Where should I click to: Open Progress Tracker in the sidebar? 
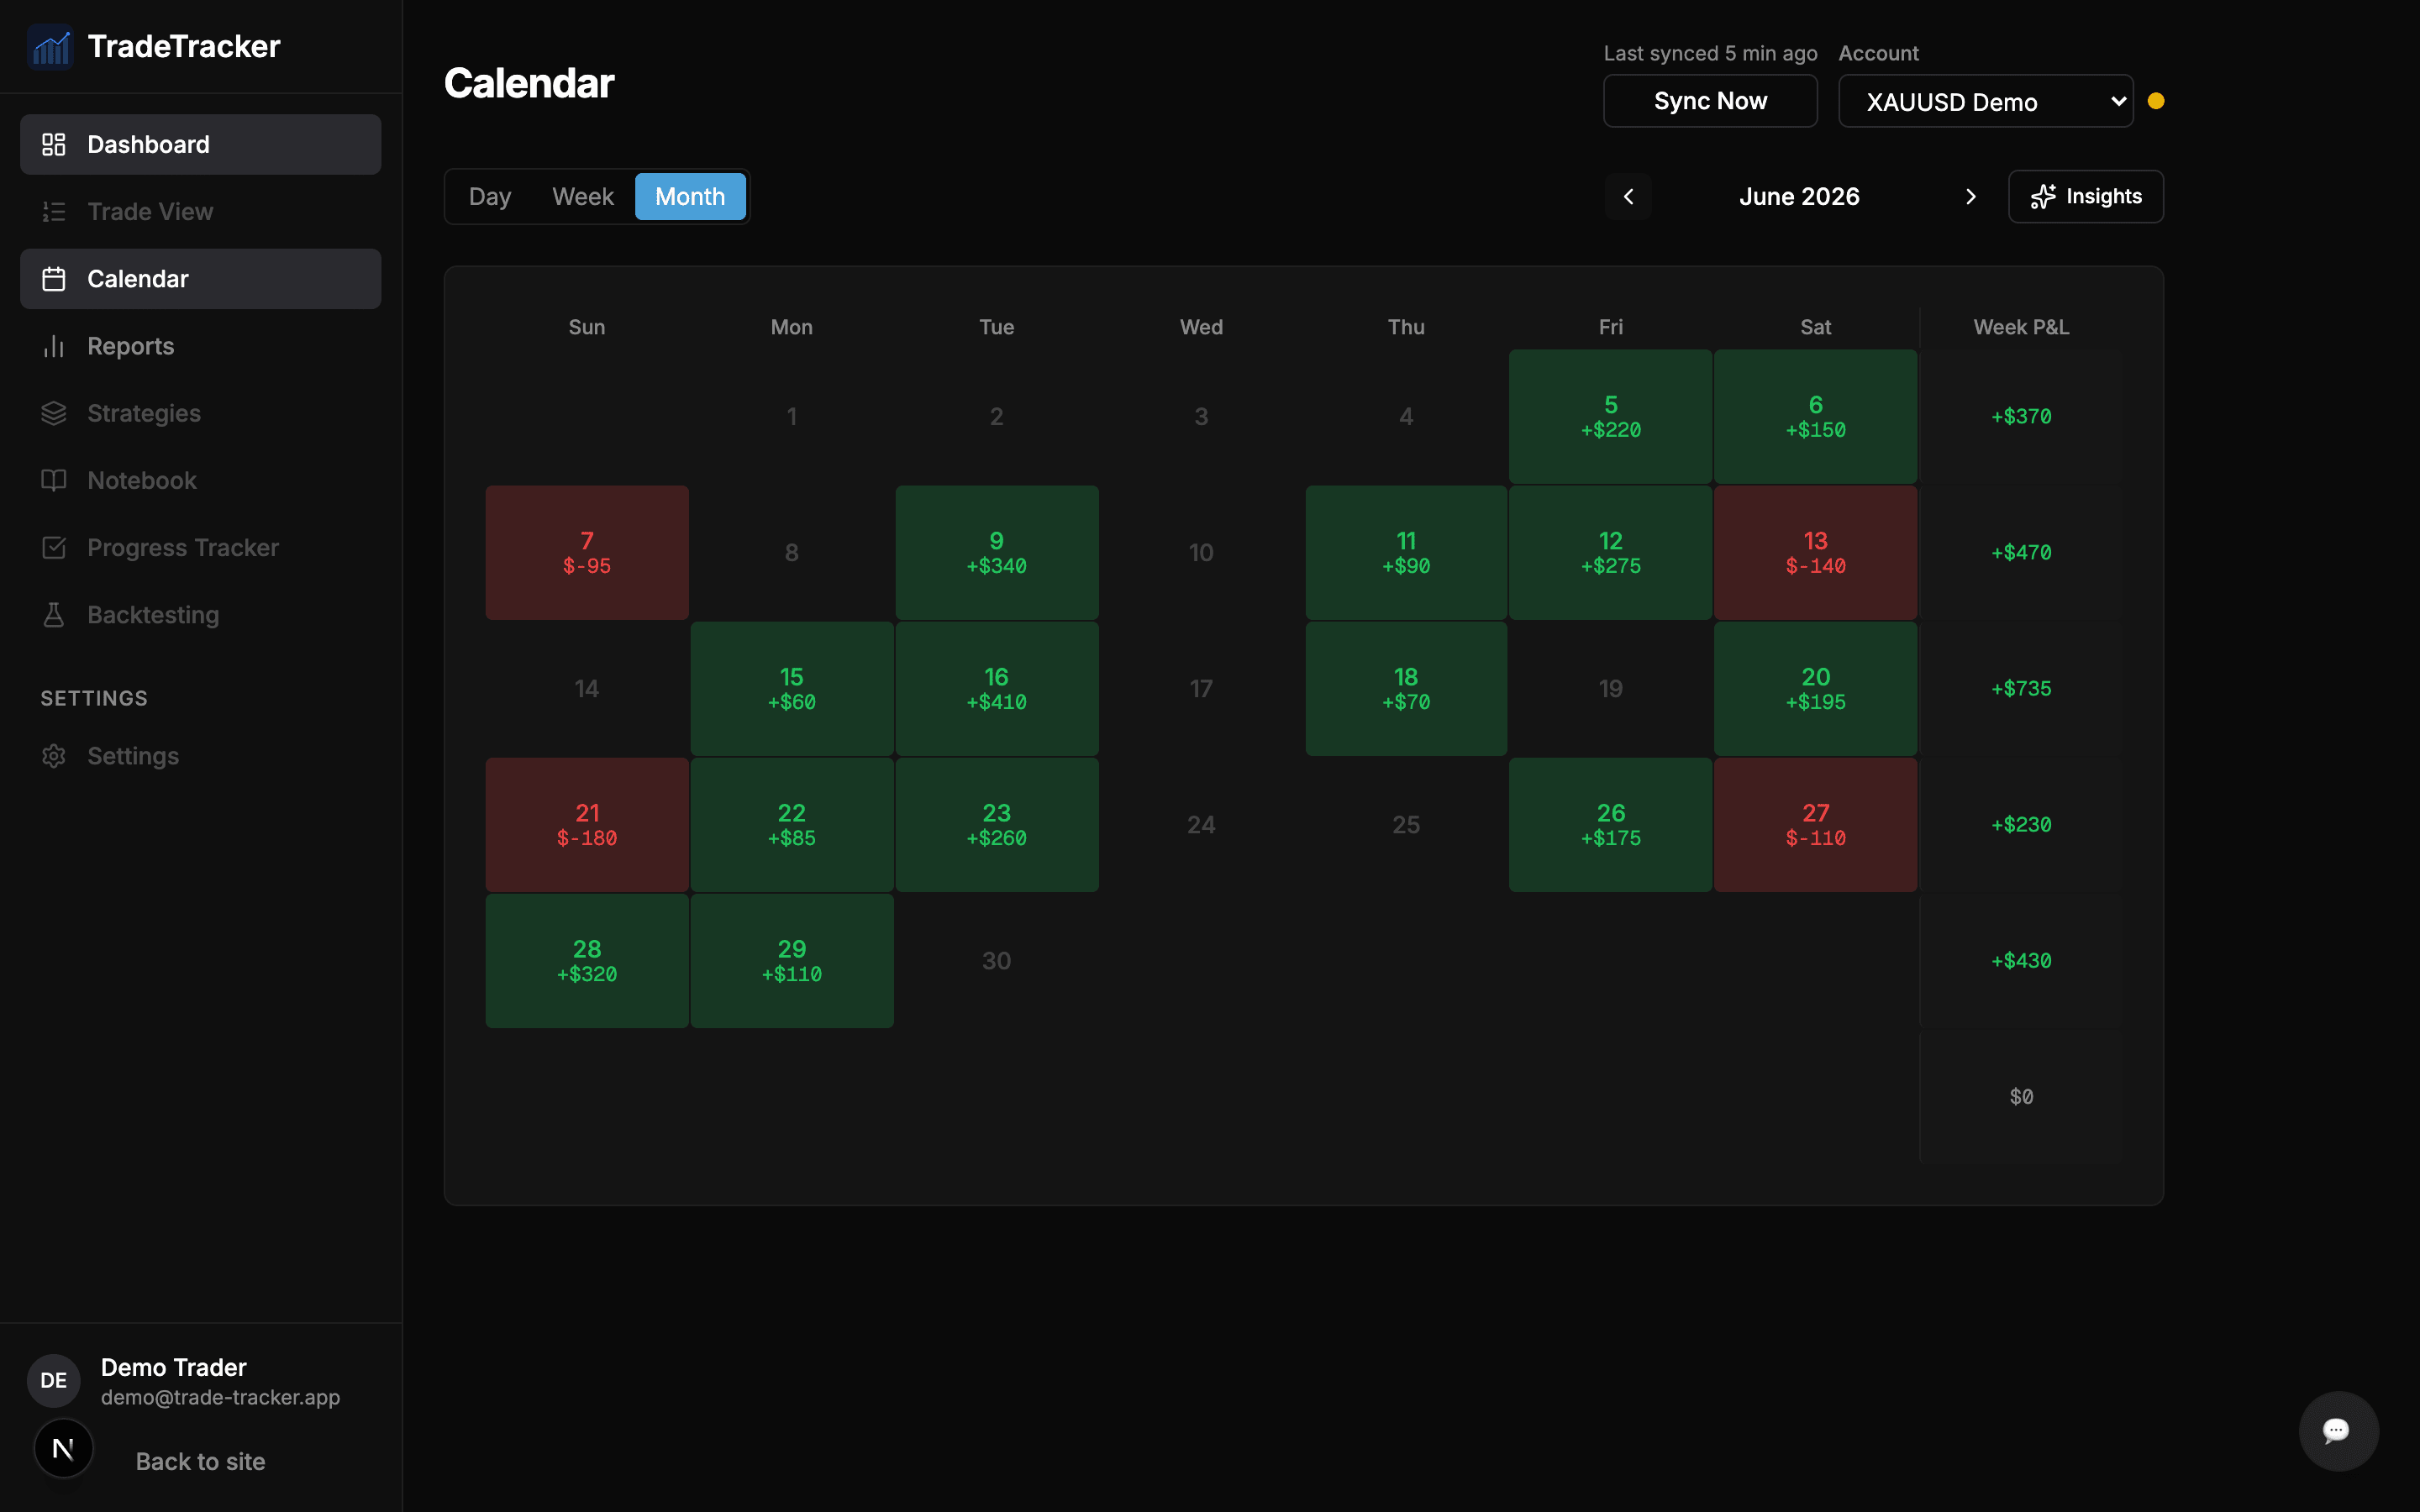point(200,547)
